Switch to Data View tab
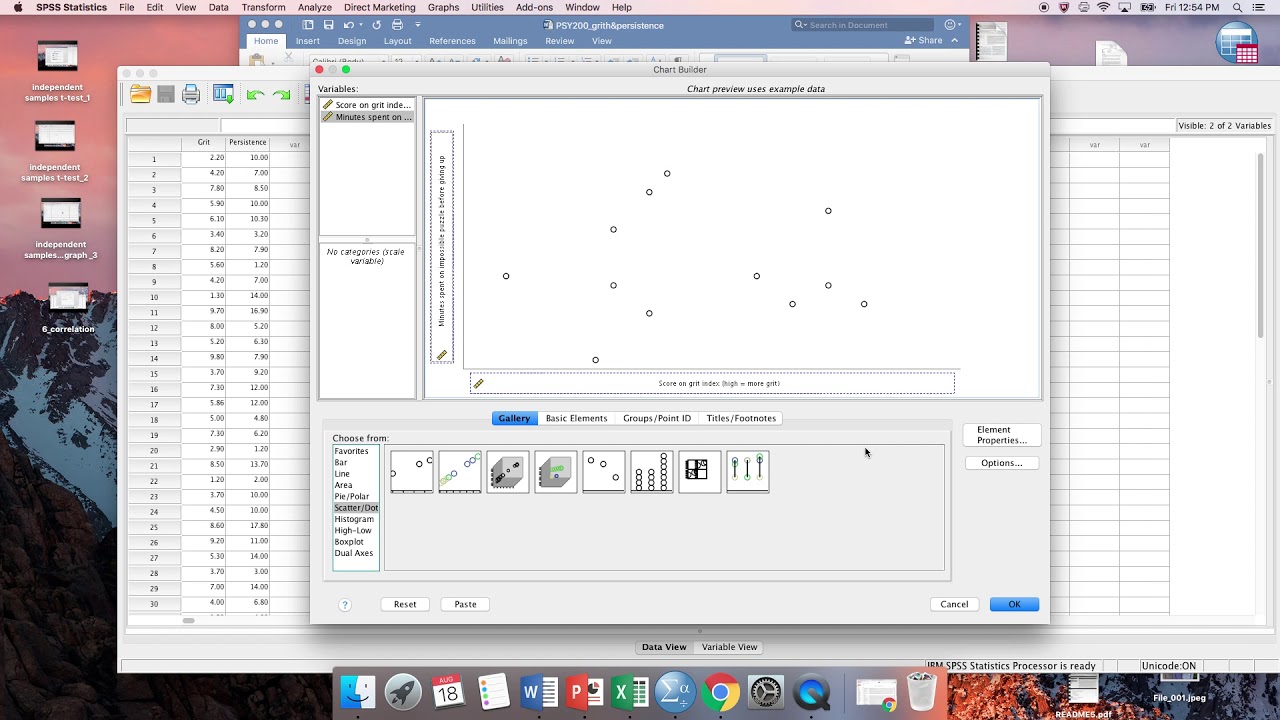 (664, 647)
